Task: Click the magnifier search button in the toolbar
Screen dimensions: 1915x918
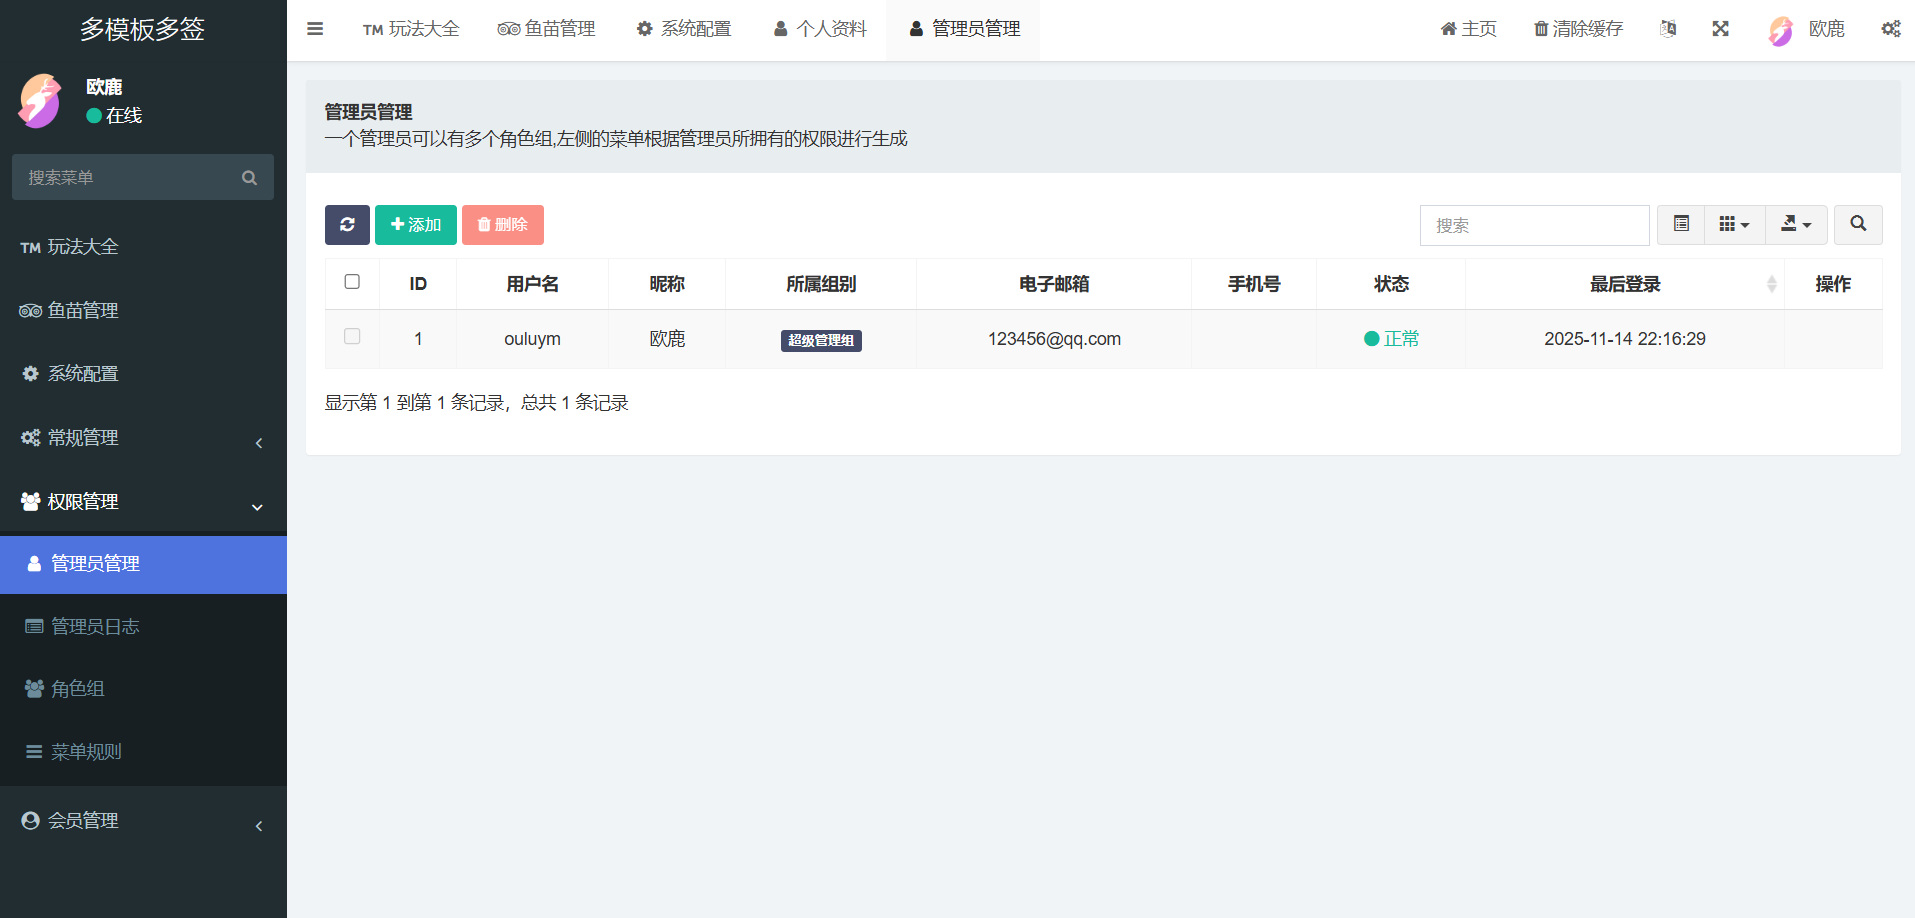Action: [x=1857, y=225]
